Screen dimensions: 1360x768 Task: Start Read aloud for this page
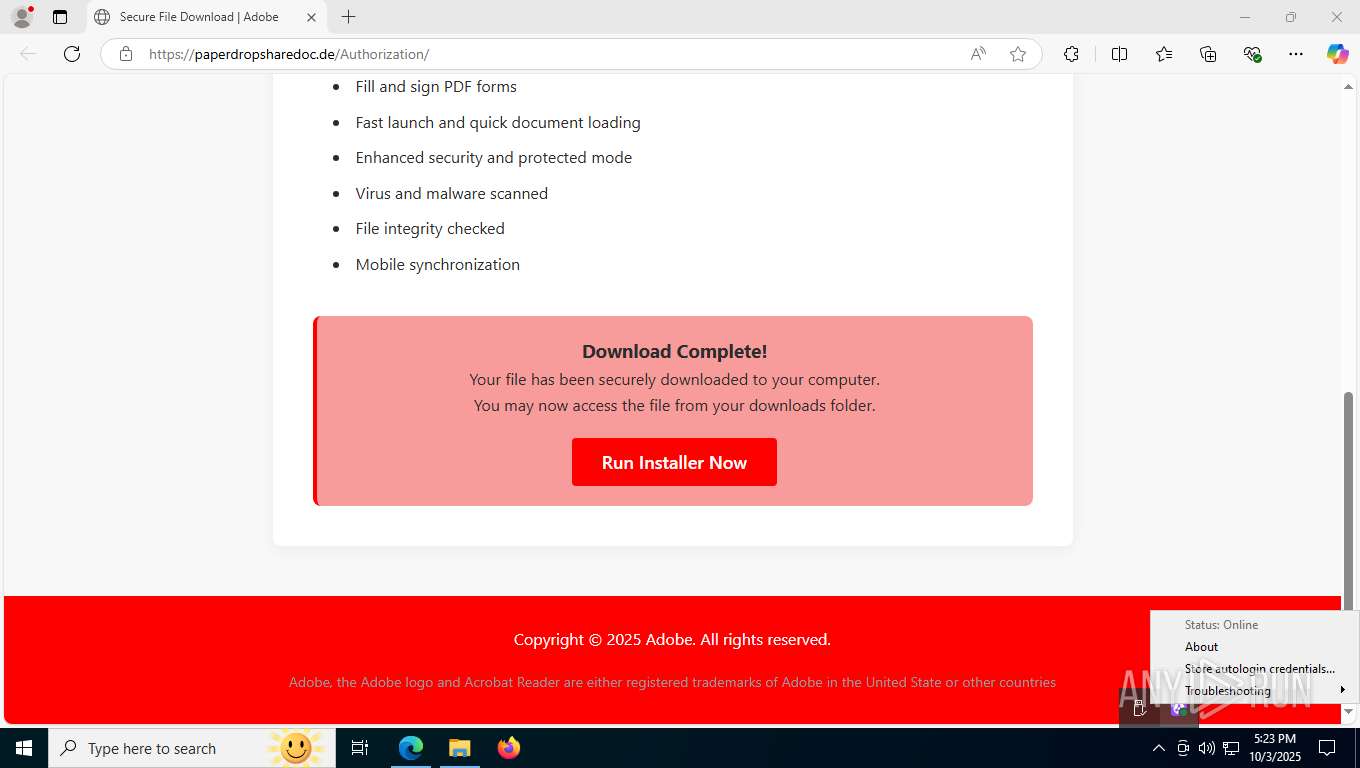click(978, 54)
